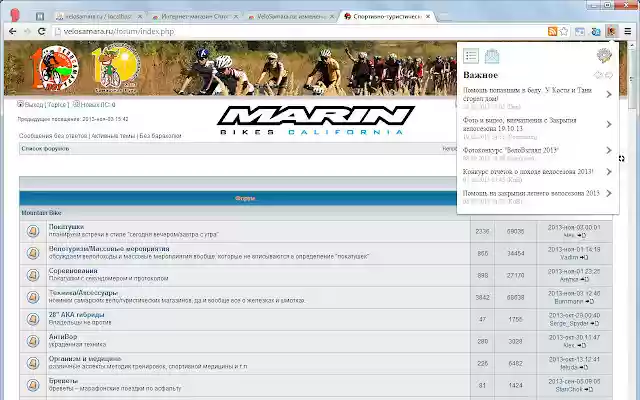Open the АнтиВор forum
The width and height of the screenshot is (640, 400).
point(63,337)
